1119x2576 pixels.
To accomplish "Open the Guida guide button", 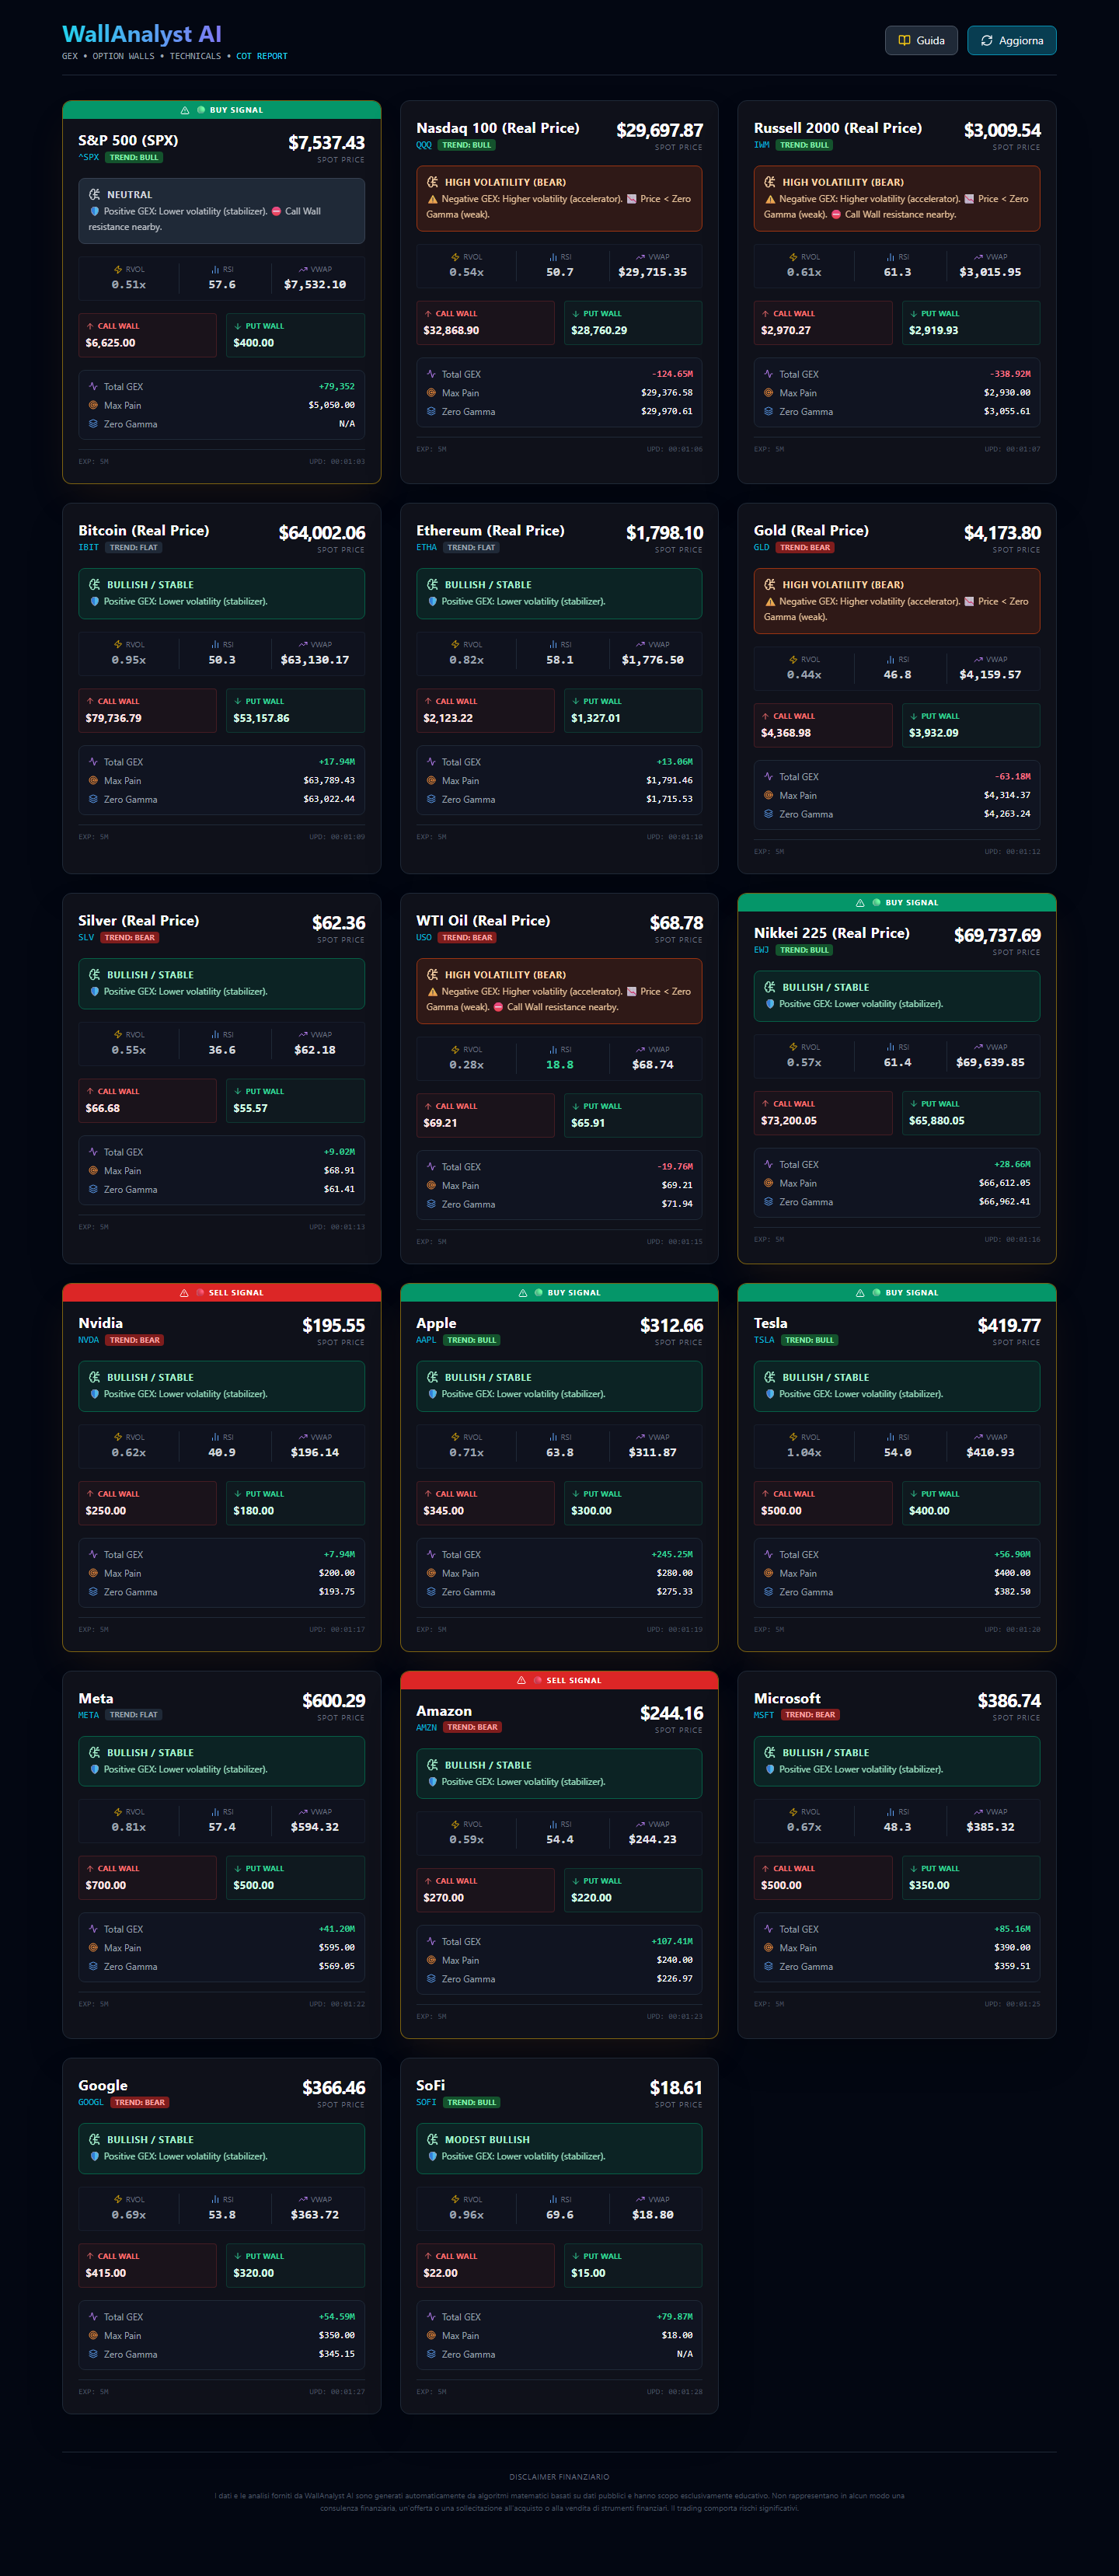I will 921,40.
